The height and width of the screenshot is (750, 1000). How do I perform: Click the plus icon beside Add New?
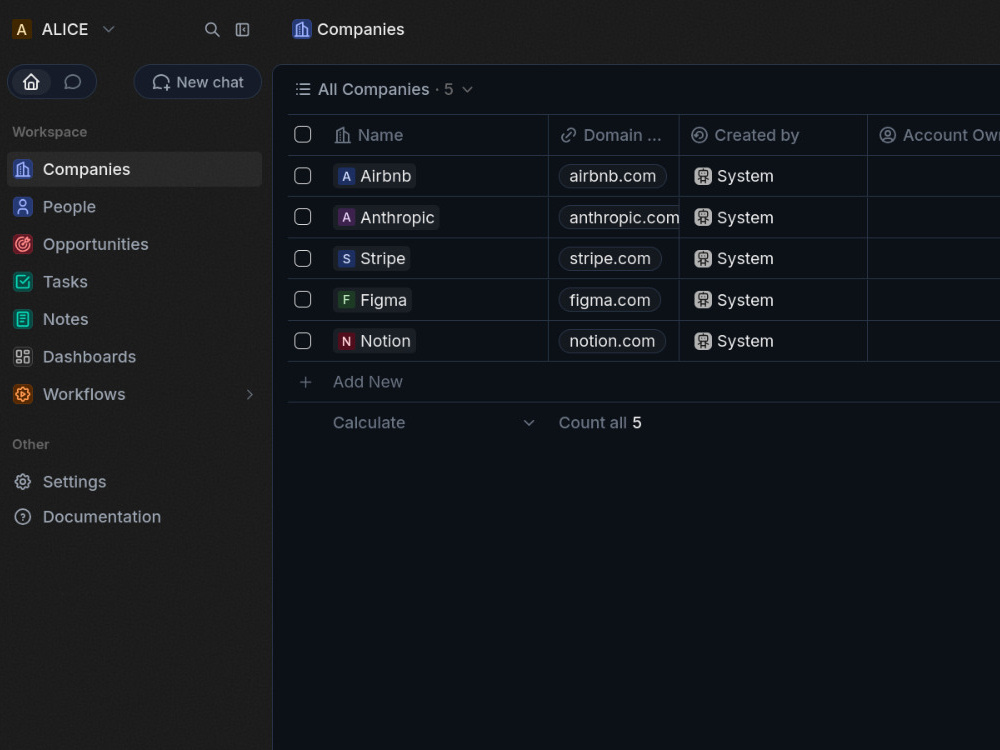click(305, 382)
